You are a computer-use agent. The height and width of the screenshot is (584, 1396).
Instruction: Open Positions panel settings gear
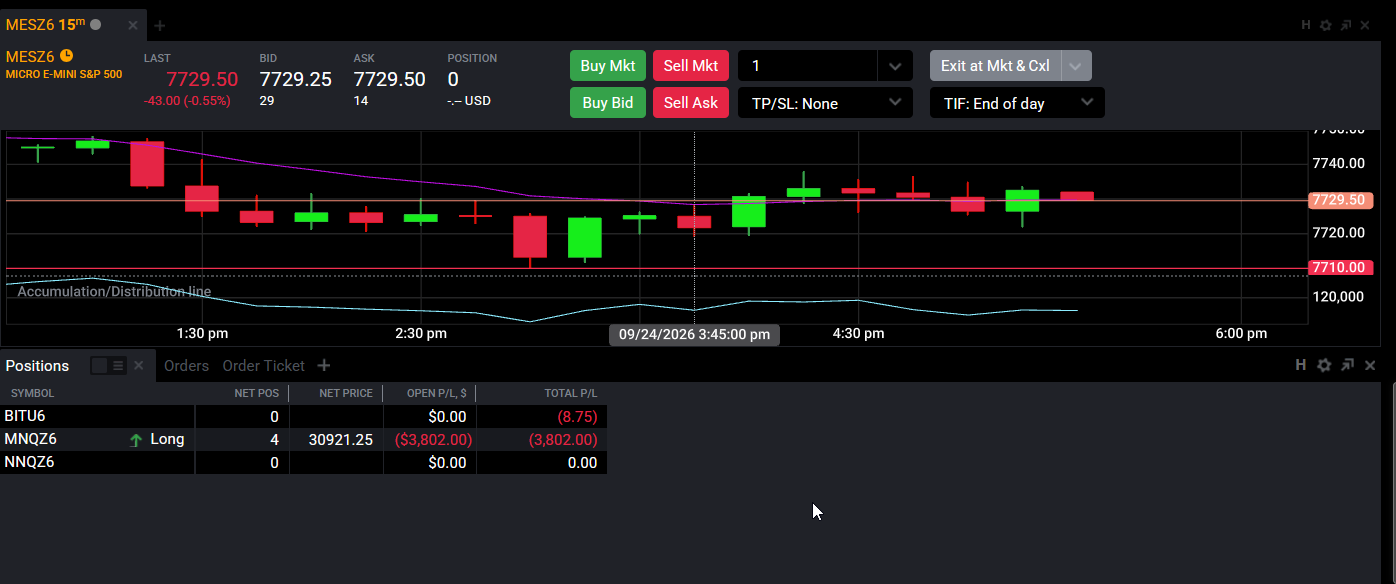(x=1324, y=365)
